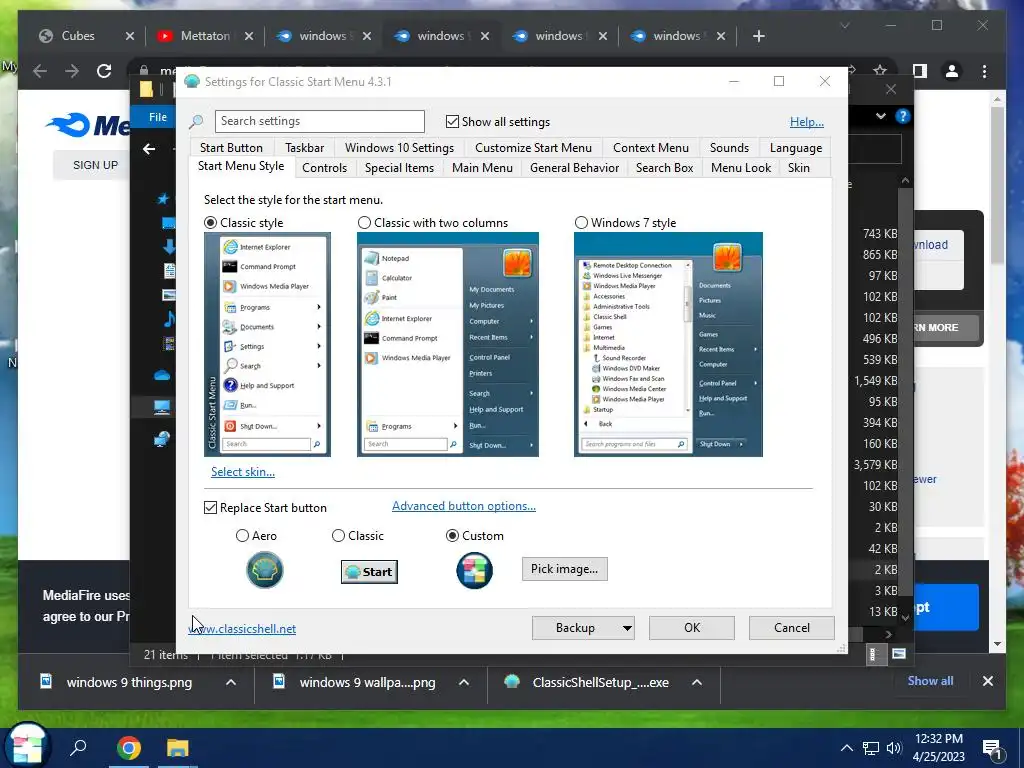Switch to the Search Box tab
Viewport: 1024px width, 768px height.
(x=664, y=168)
